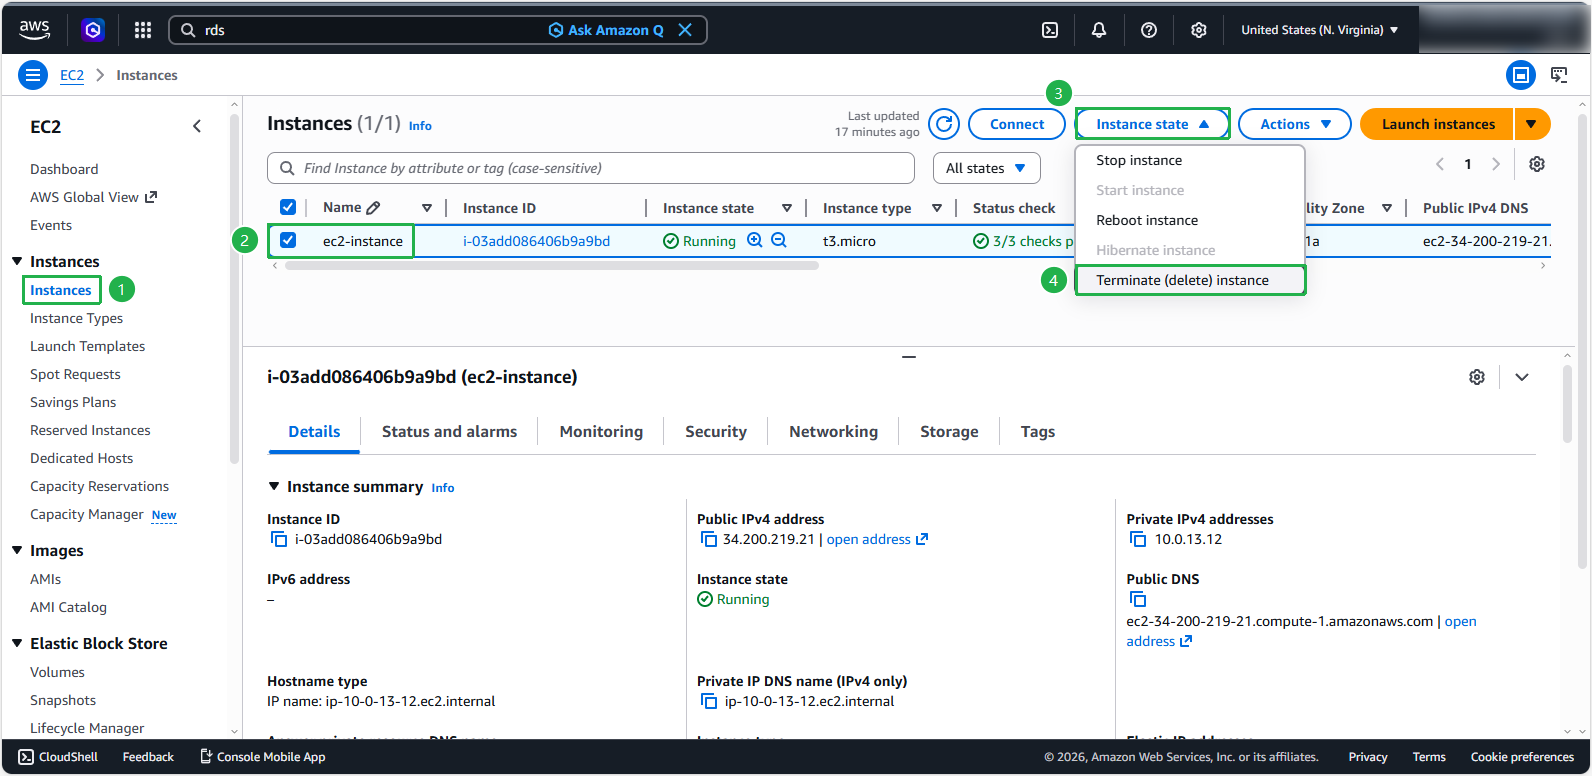Collapse the Elastic Block Store section
The image size is (1592, 776).
tap(16, 643)
